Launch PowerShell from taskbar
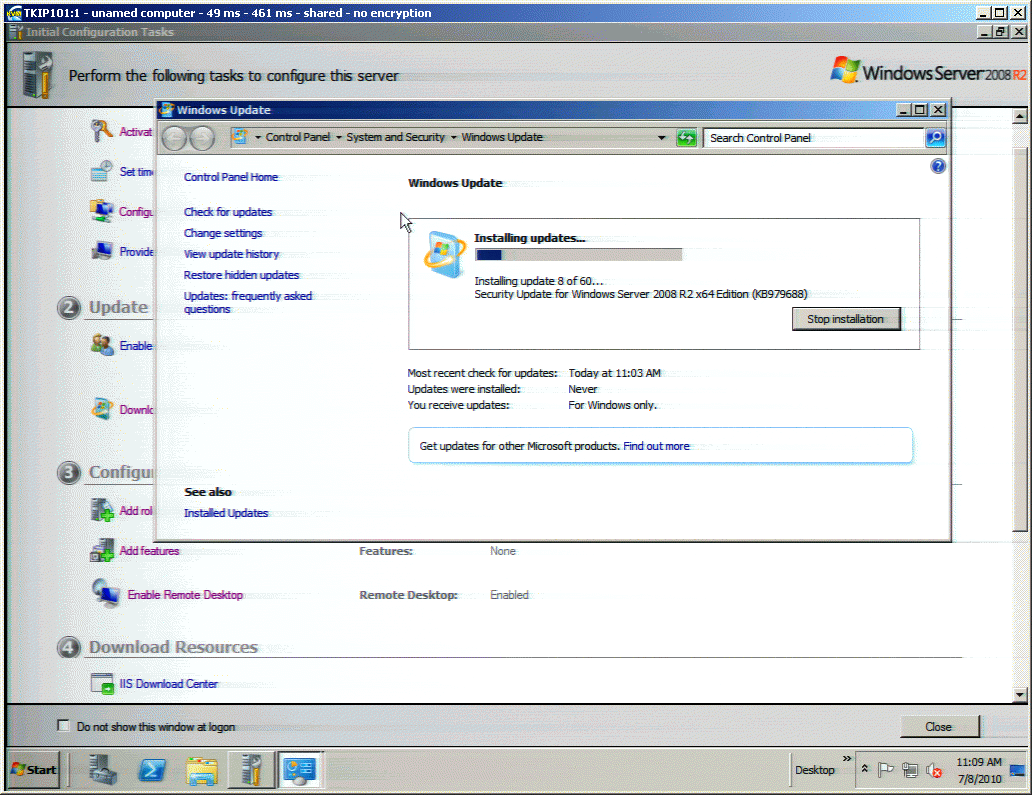1032x795 pixels. point(152,769)
